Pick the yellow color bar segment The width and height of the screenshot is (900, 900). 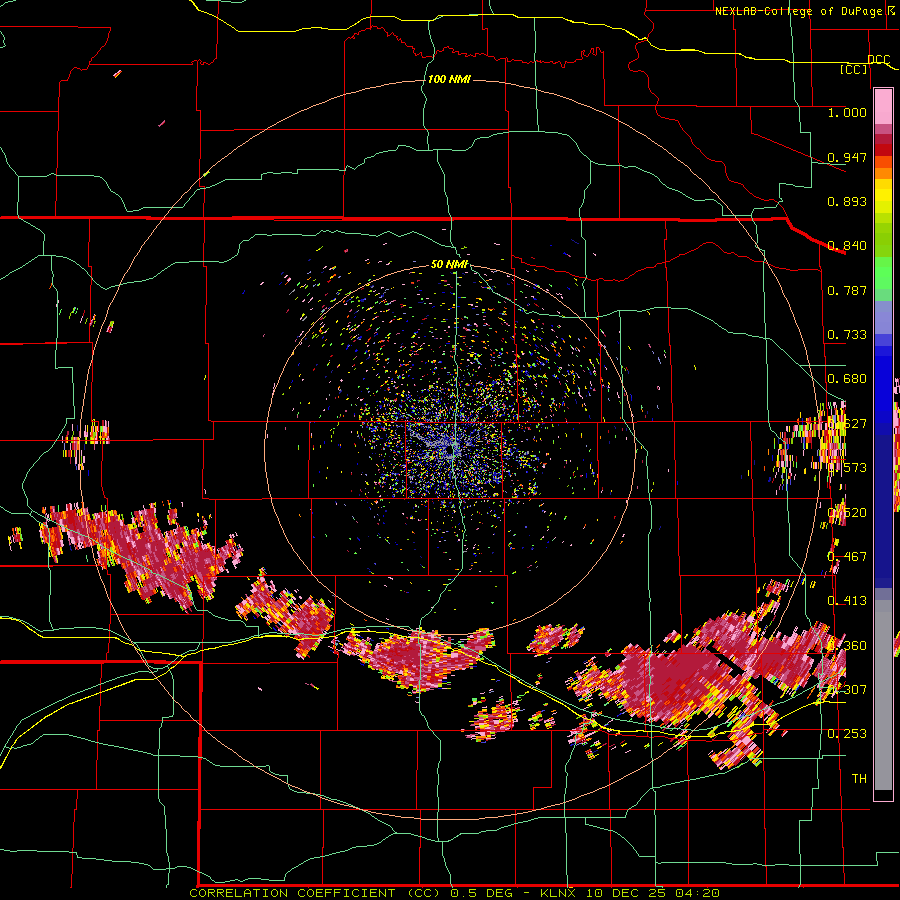click(x=883, y=196)
